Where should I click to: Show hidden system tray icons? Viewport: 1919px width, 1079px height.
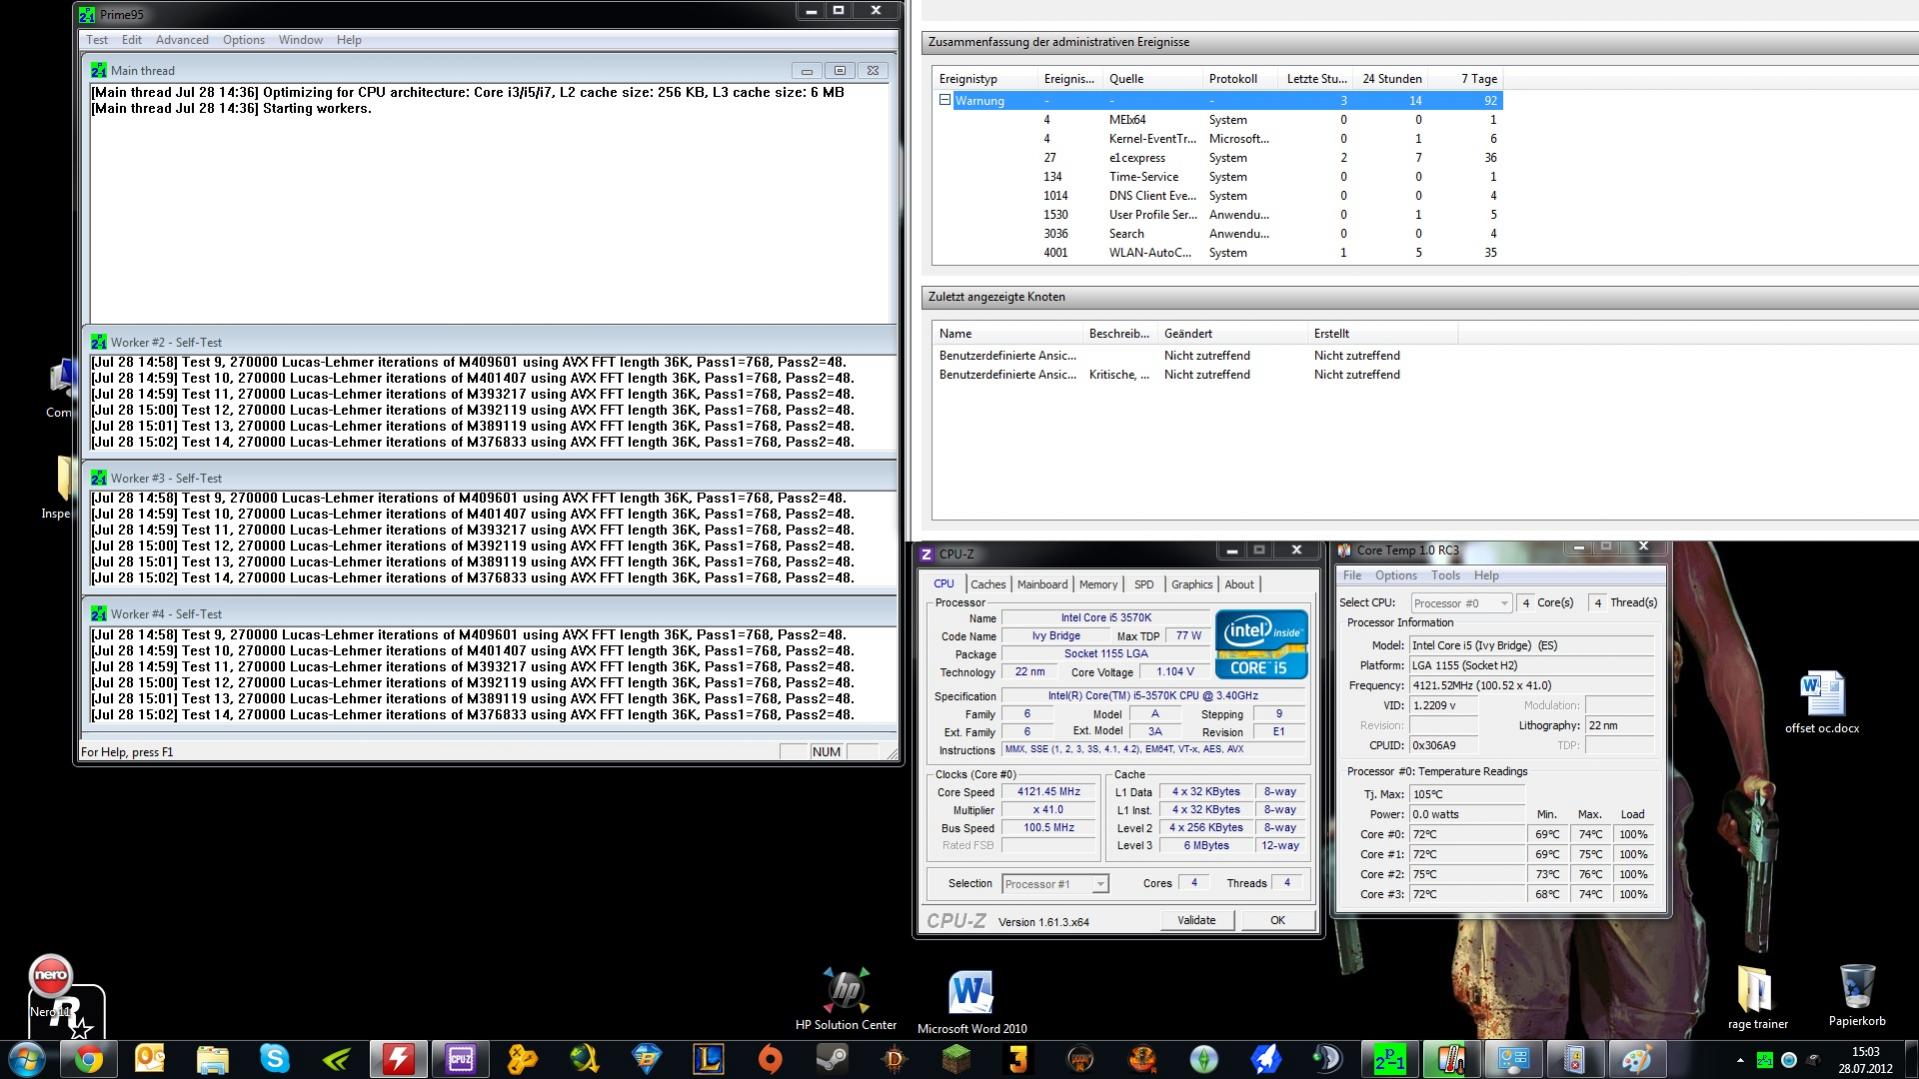pyautogui.click(x=1740, y=1060)
